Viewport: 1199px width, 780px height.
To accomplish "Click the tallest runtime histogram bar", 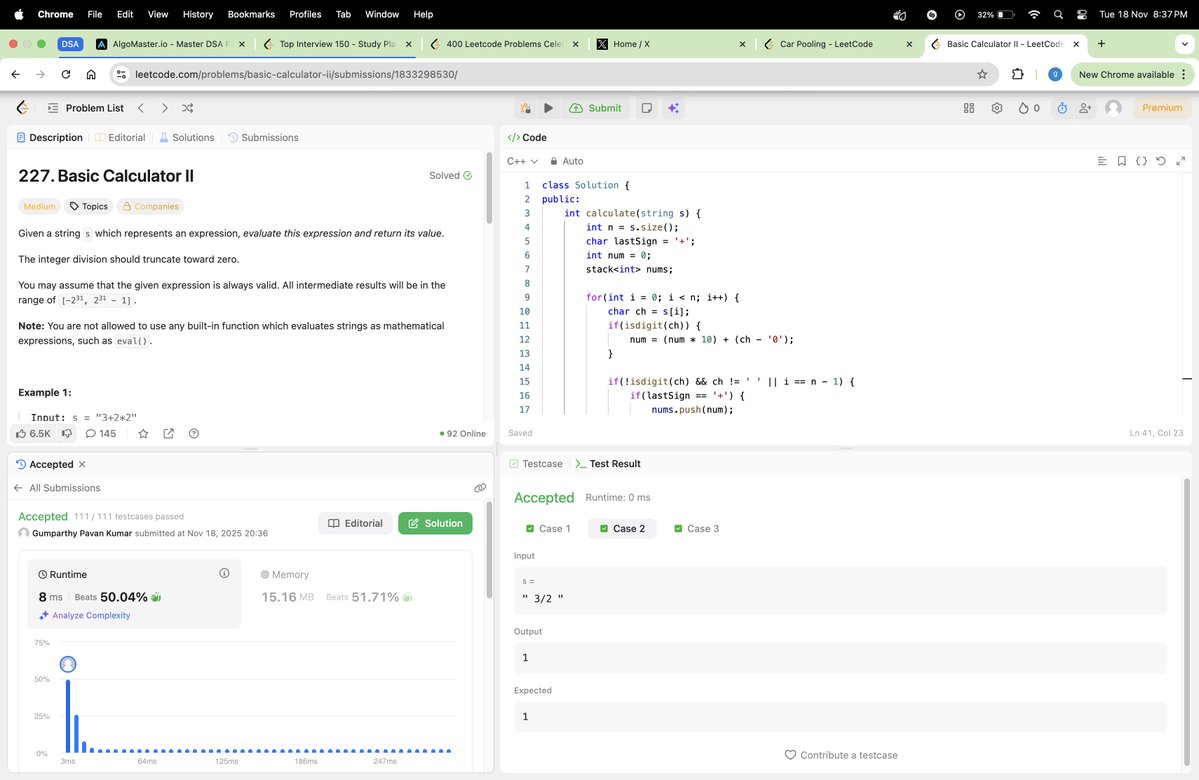I will click(68, 716).
